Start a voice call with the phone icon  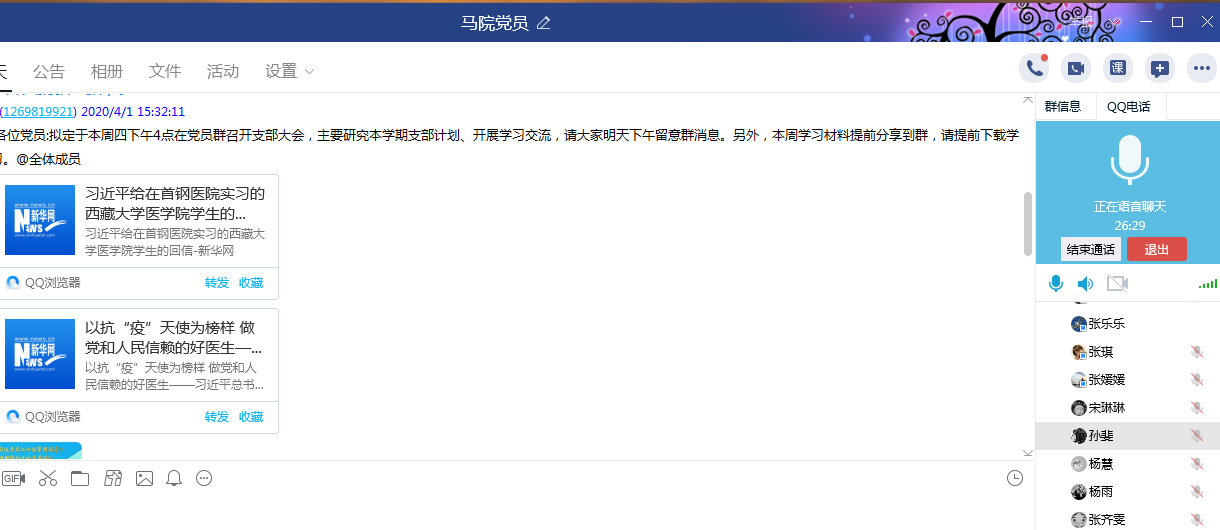[1034, 69]
